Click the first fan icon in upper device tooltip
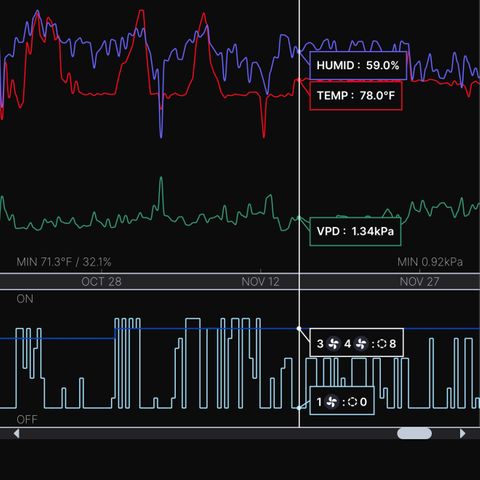 (333, 343)
